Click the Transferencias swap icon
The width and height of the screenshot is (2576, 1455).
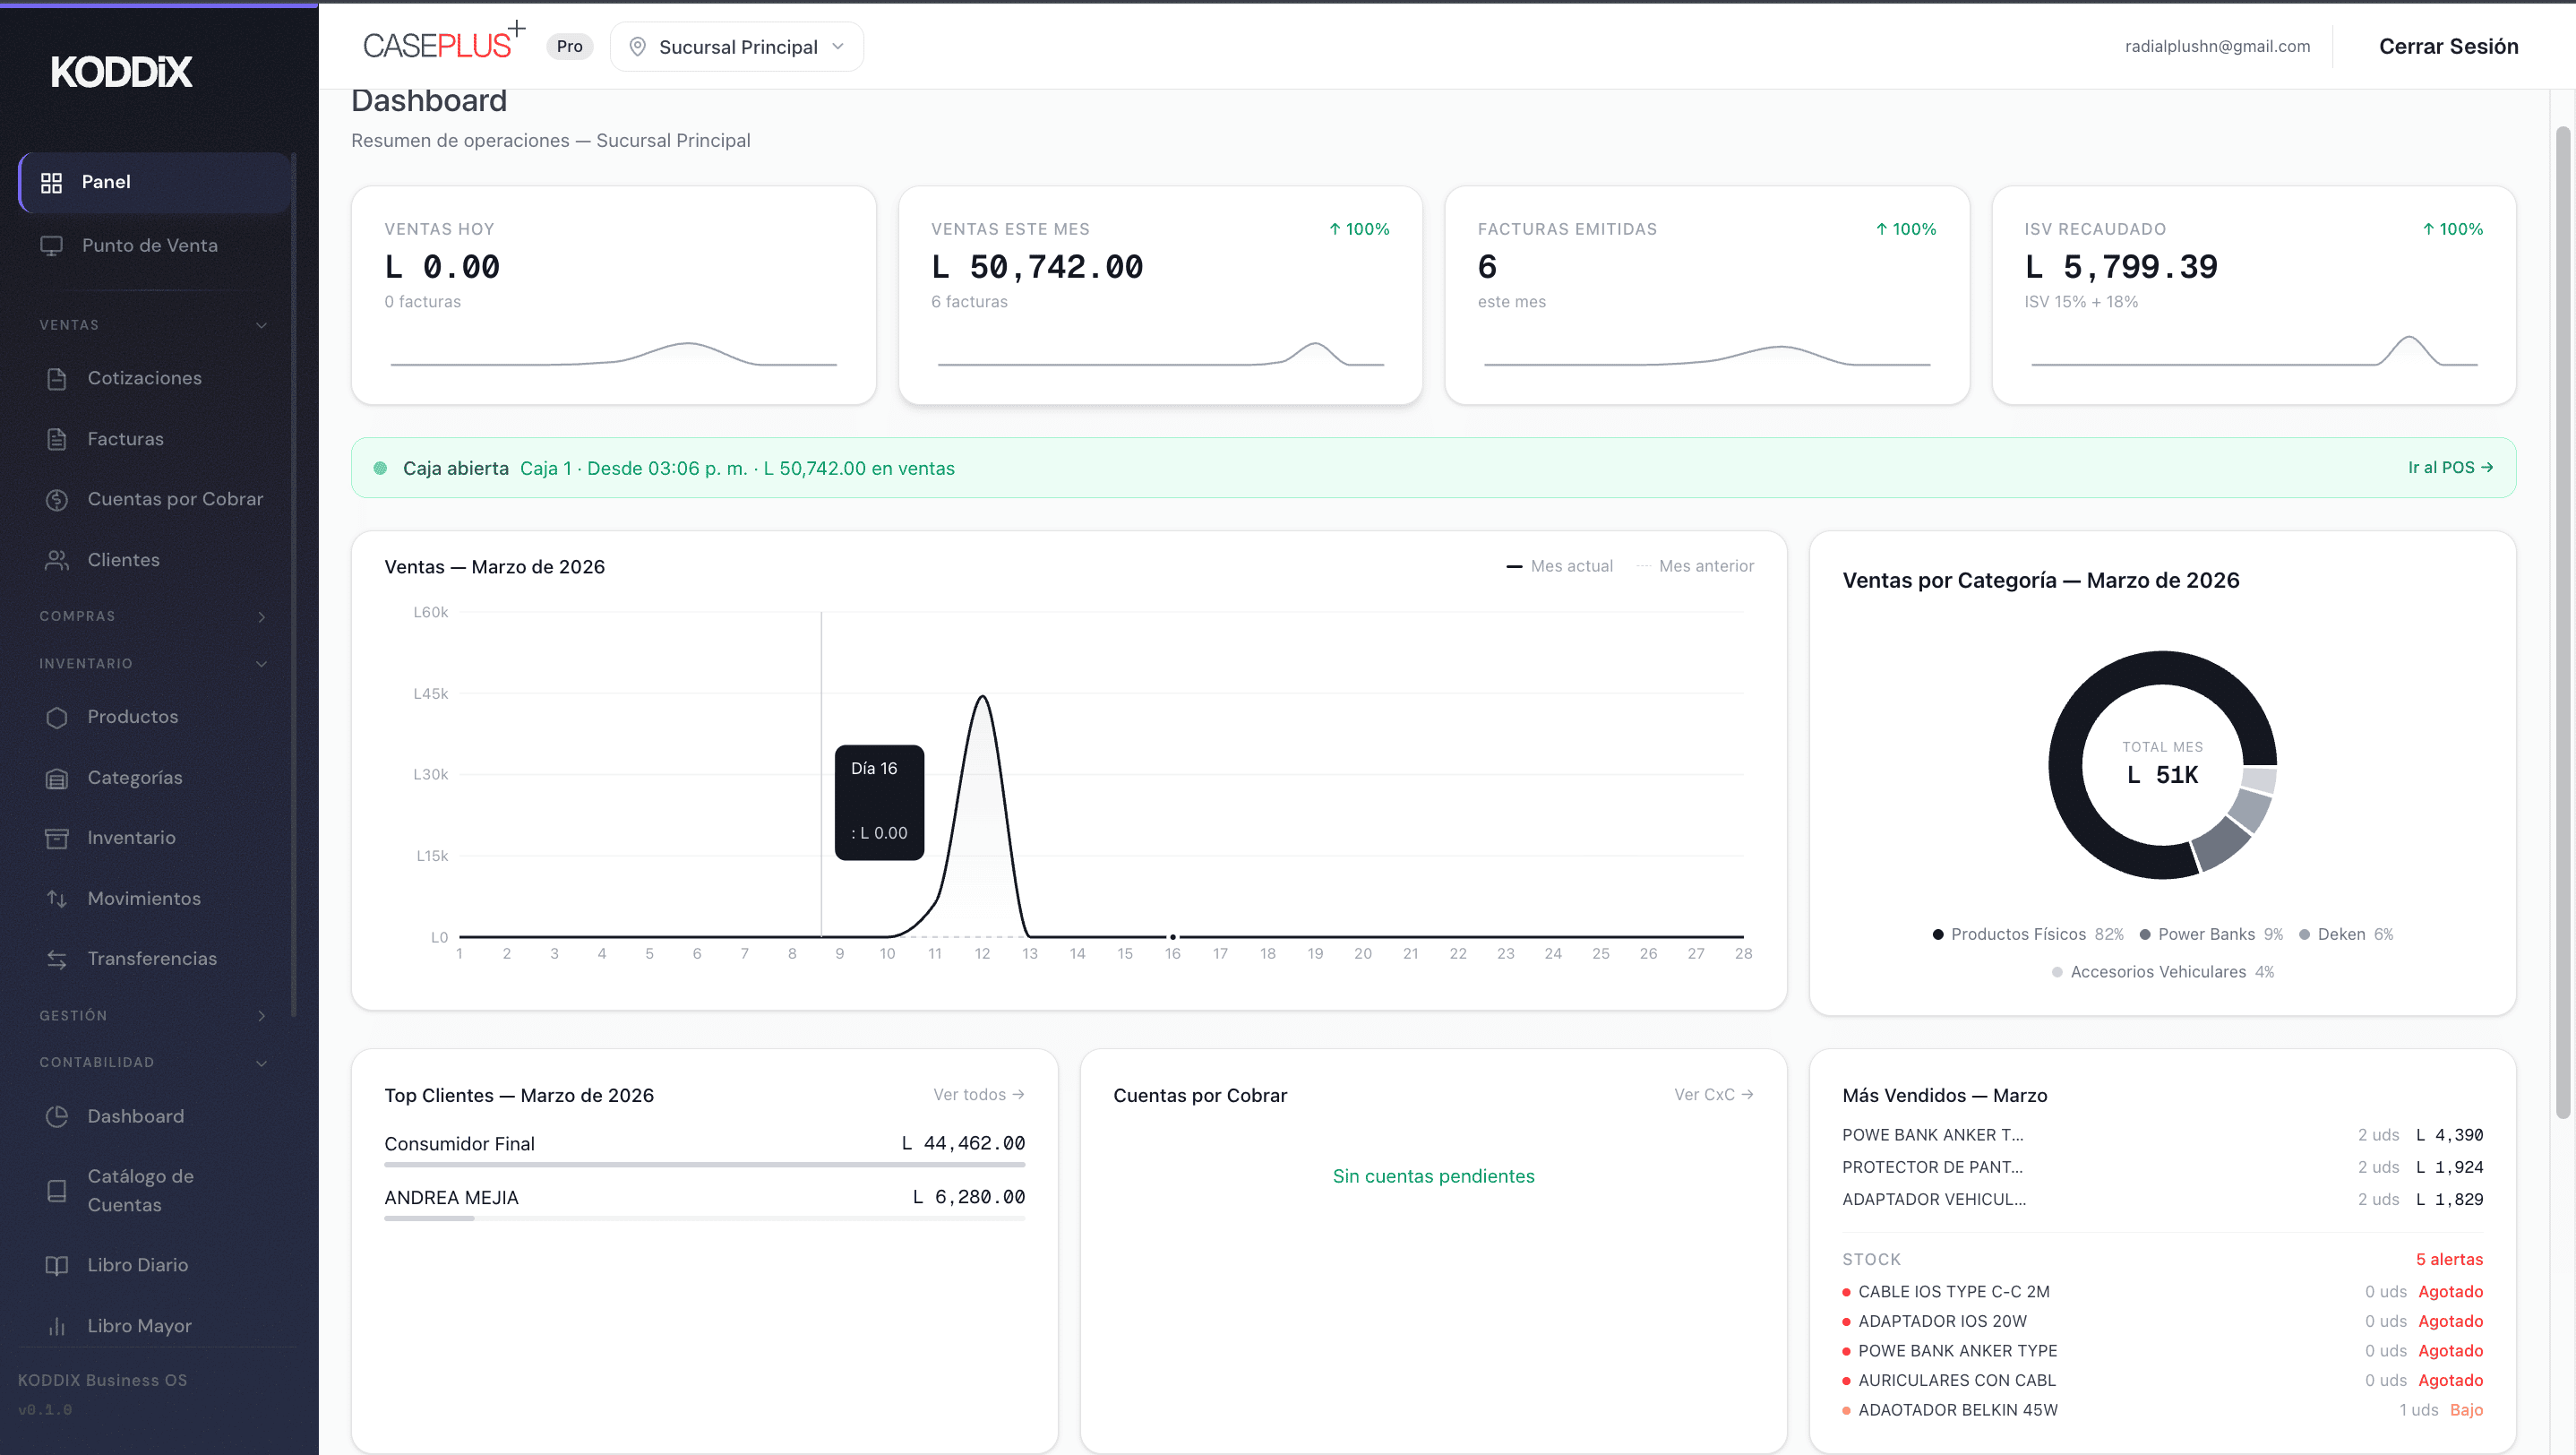(57, 960)
